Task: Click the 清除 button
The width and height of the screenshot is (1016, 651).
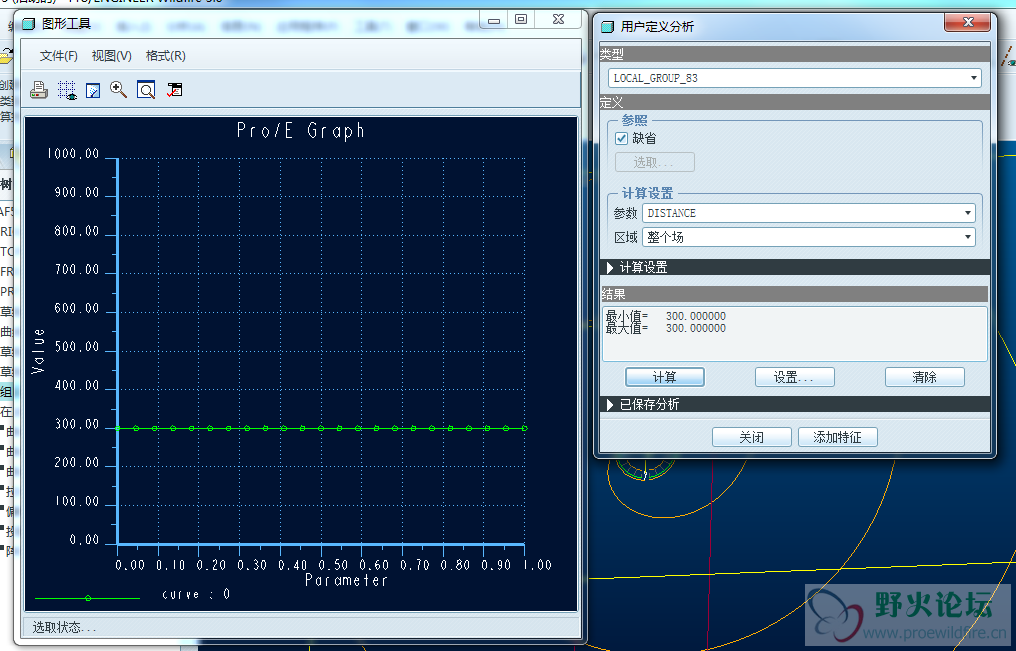Action: (925, 377)
